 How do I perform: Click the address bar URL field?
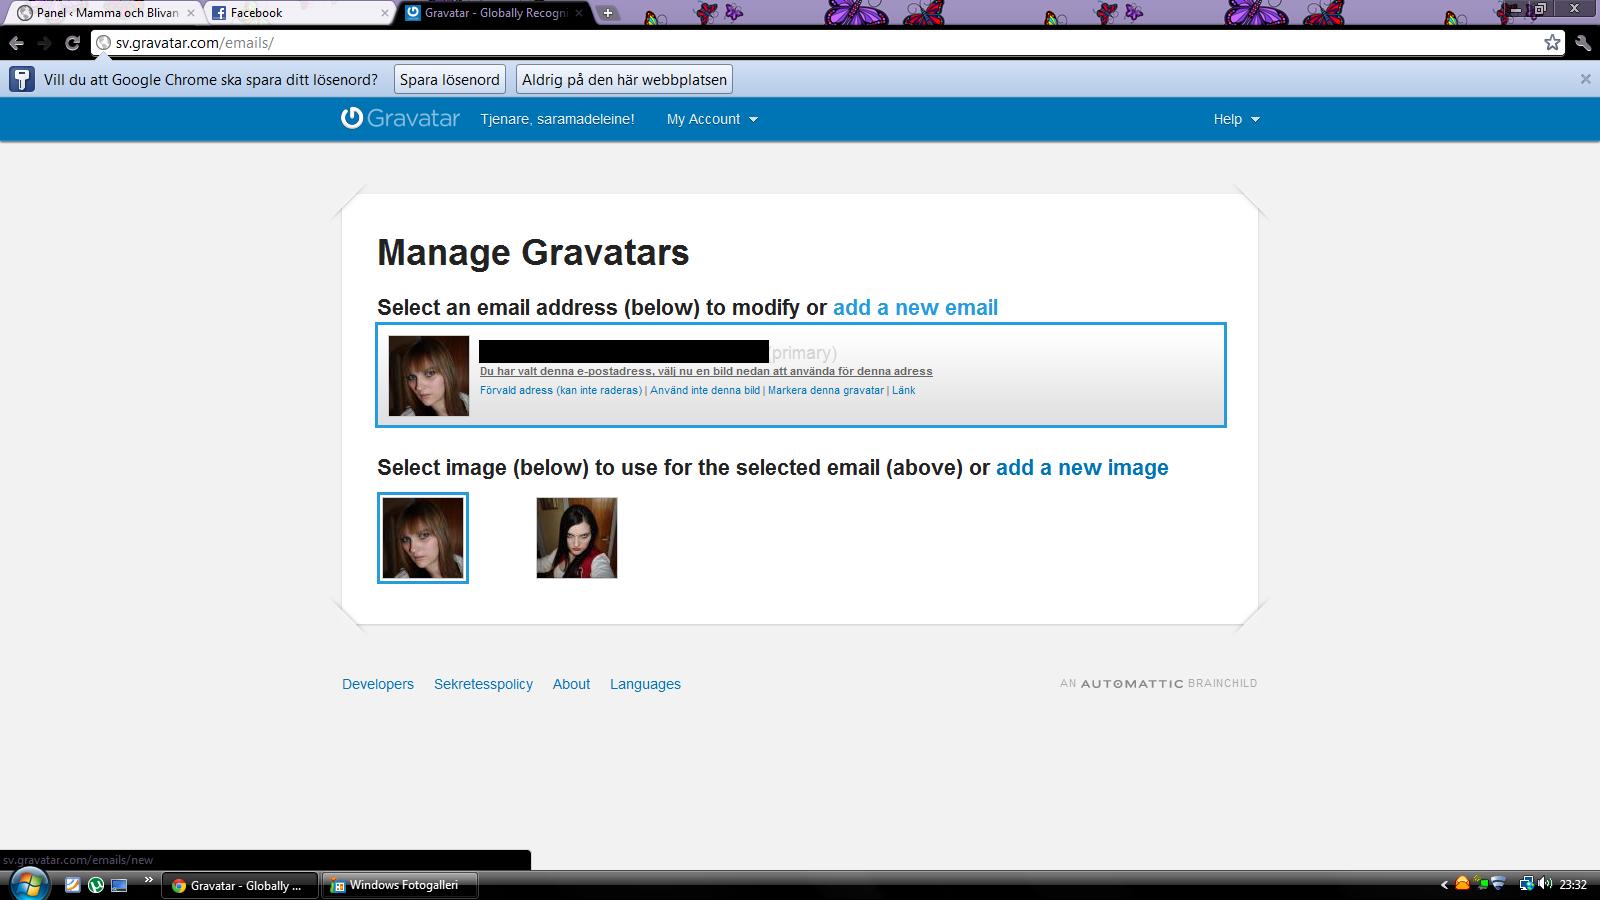click(800, 43)
